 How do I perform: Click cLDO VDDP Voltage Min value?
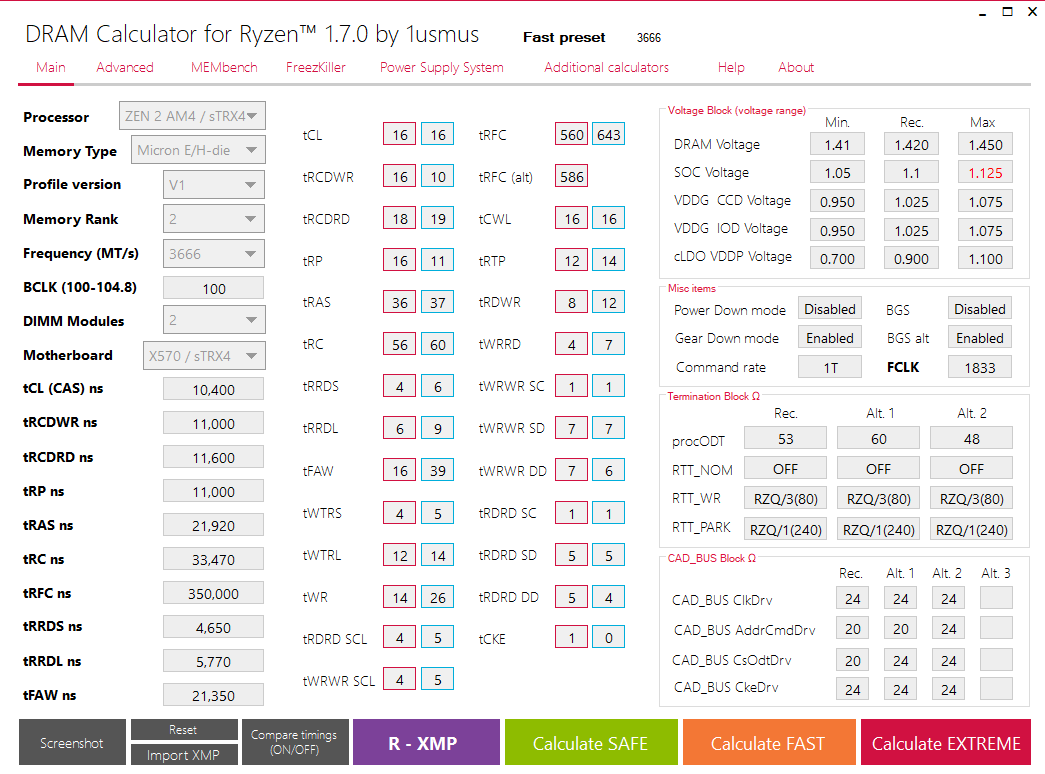(838, 259)
